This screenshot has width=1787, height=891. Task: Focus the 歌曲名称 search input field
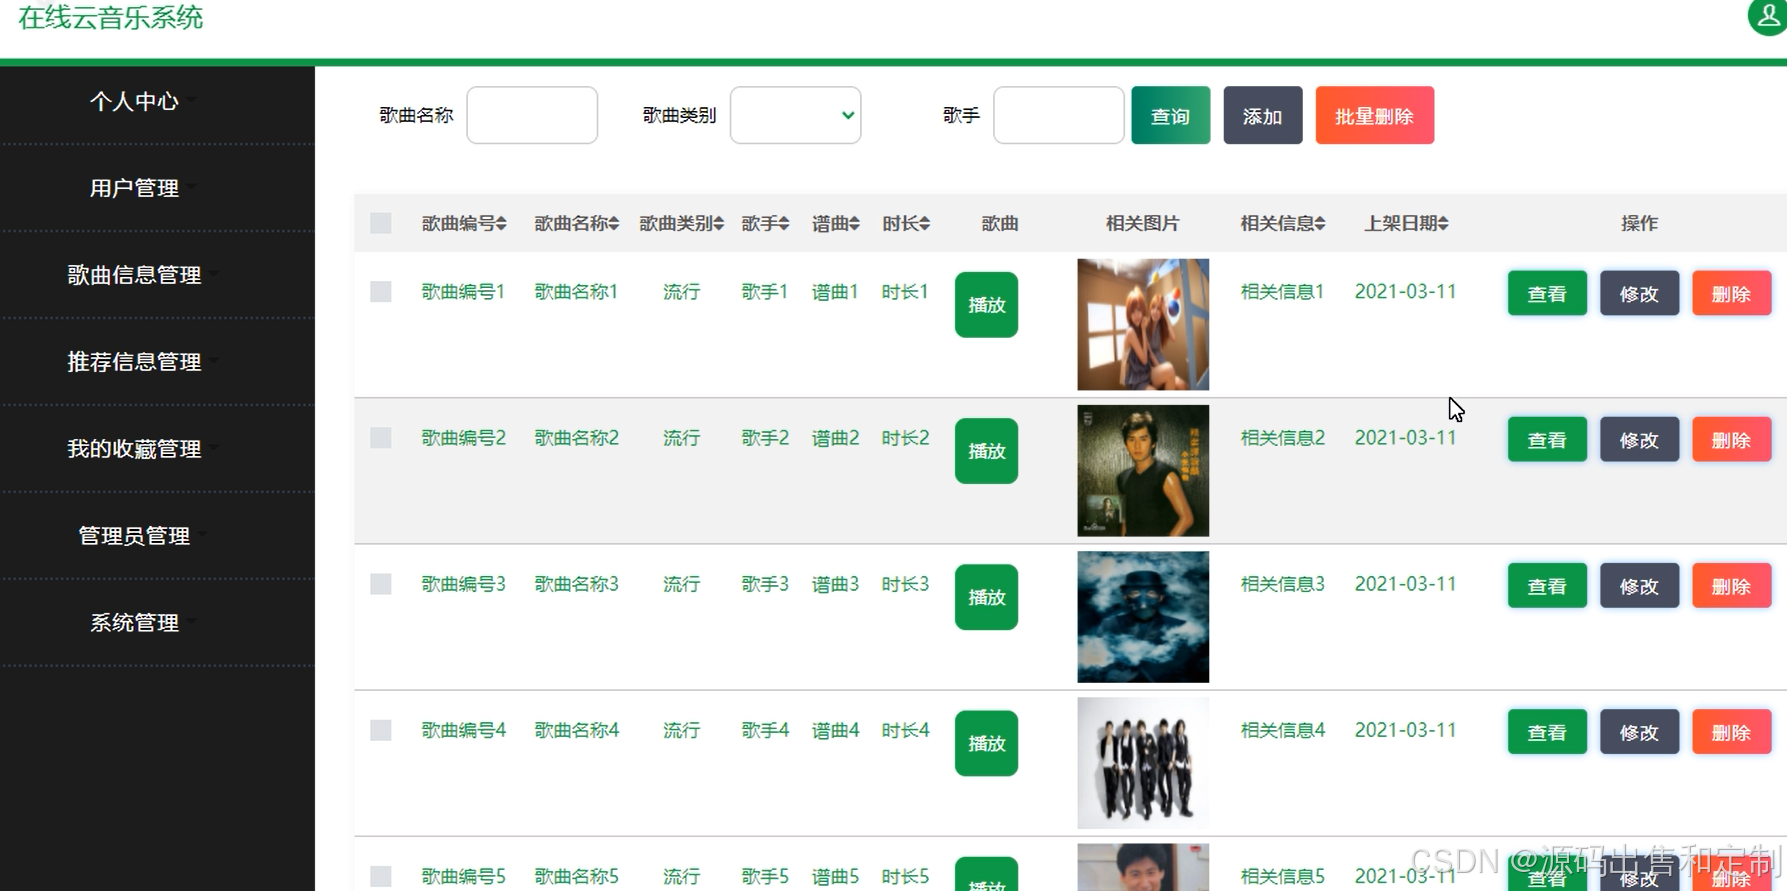coord(532,115)
